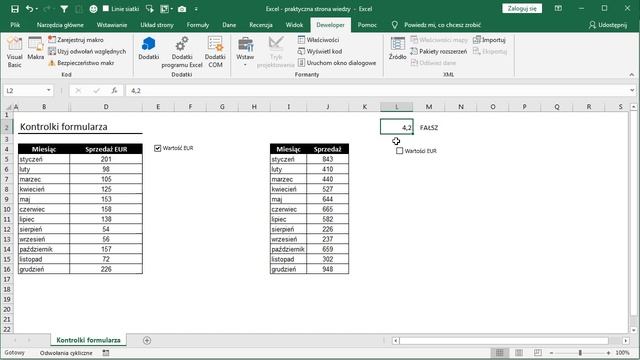Switch to Page Layout view
640x360 pixels.
click(x=519, y=353)
